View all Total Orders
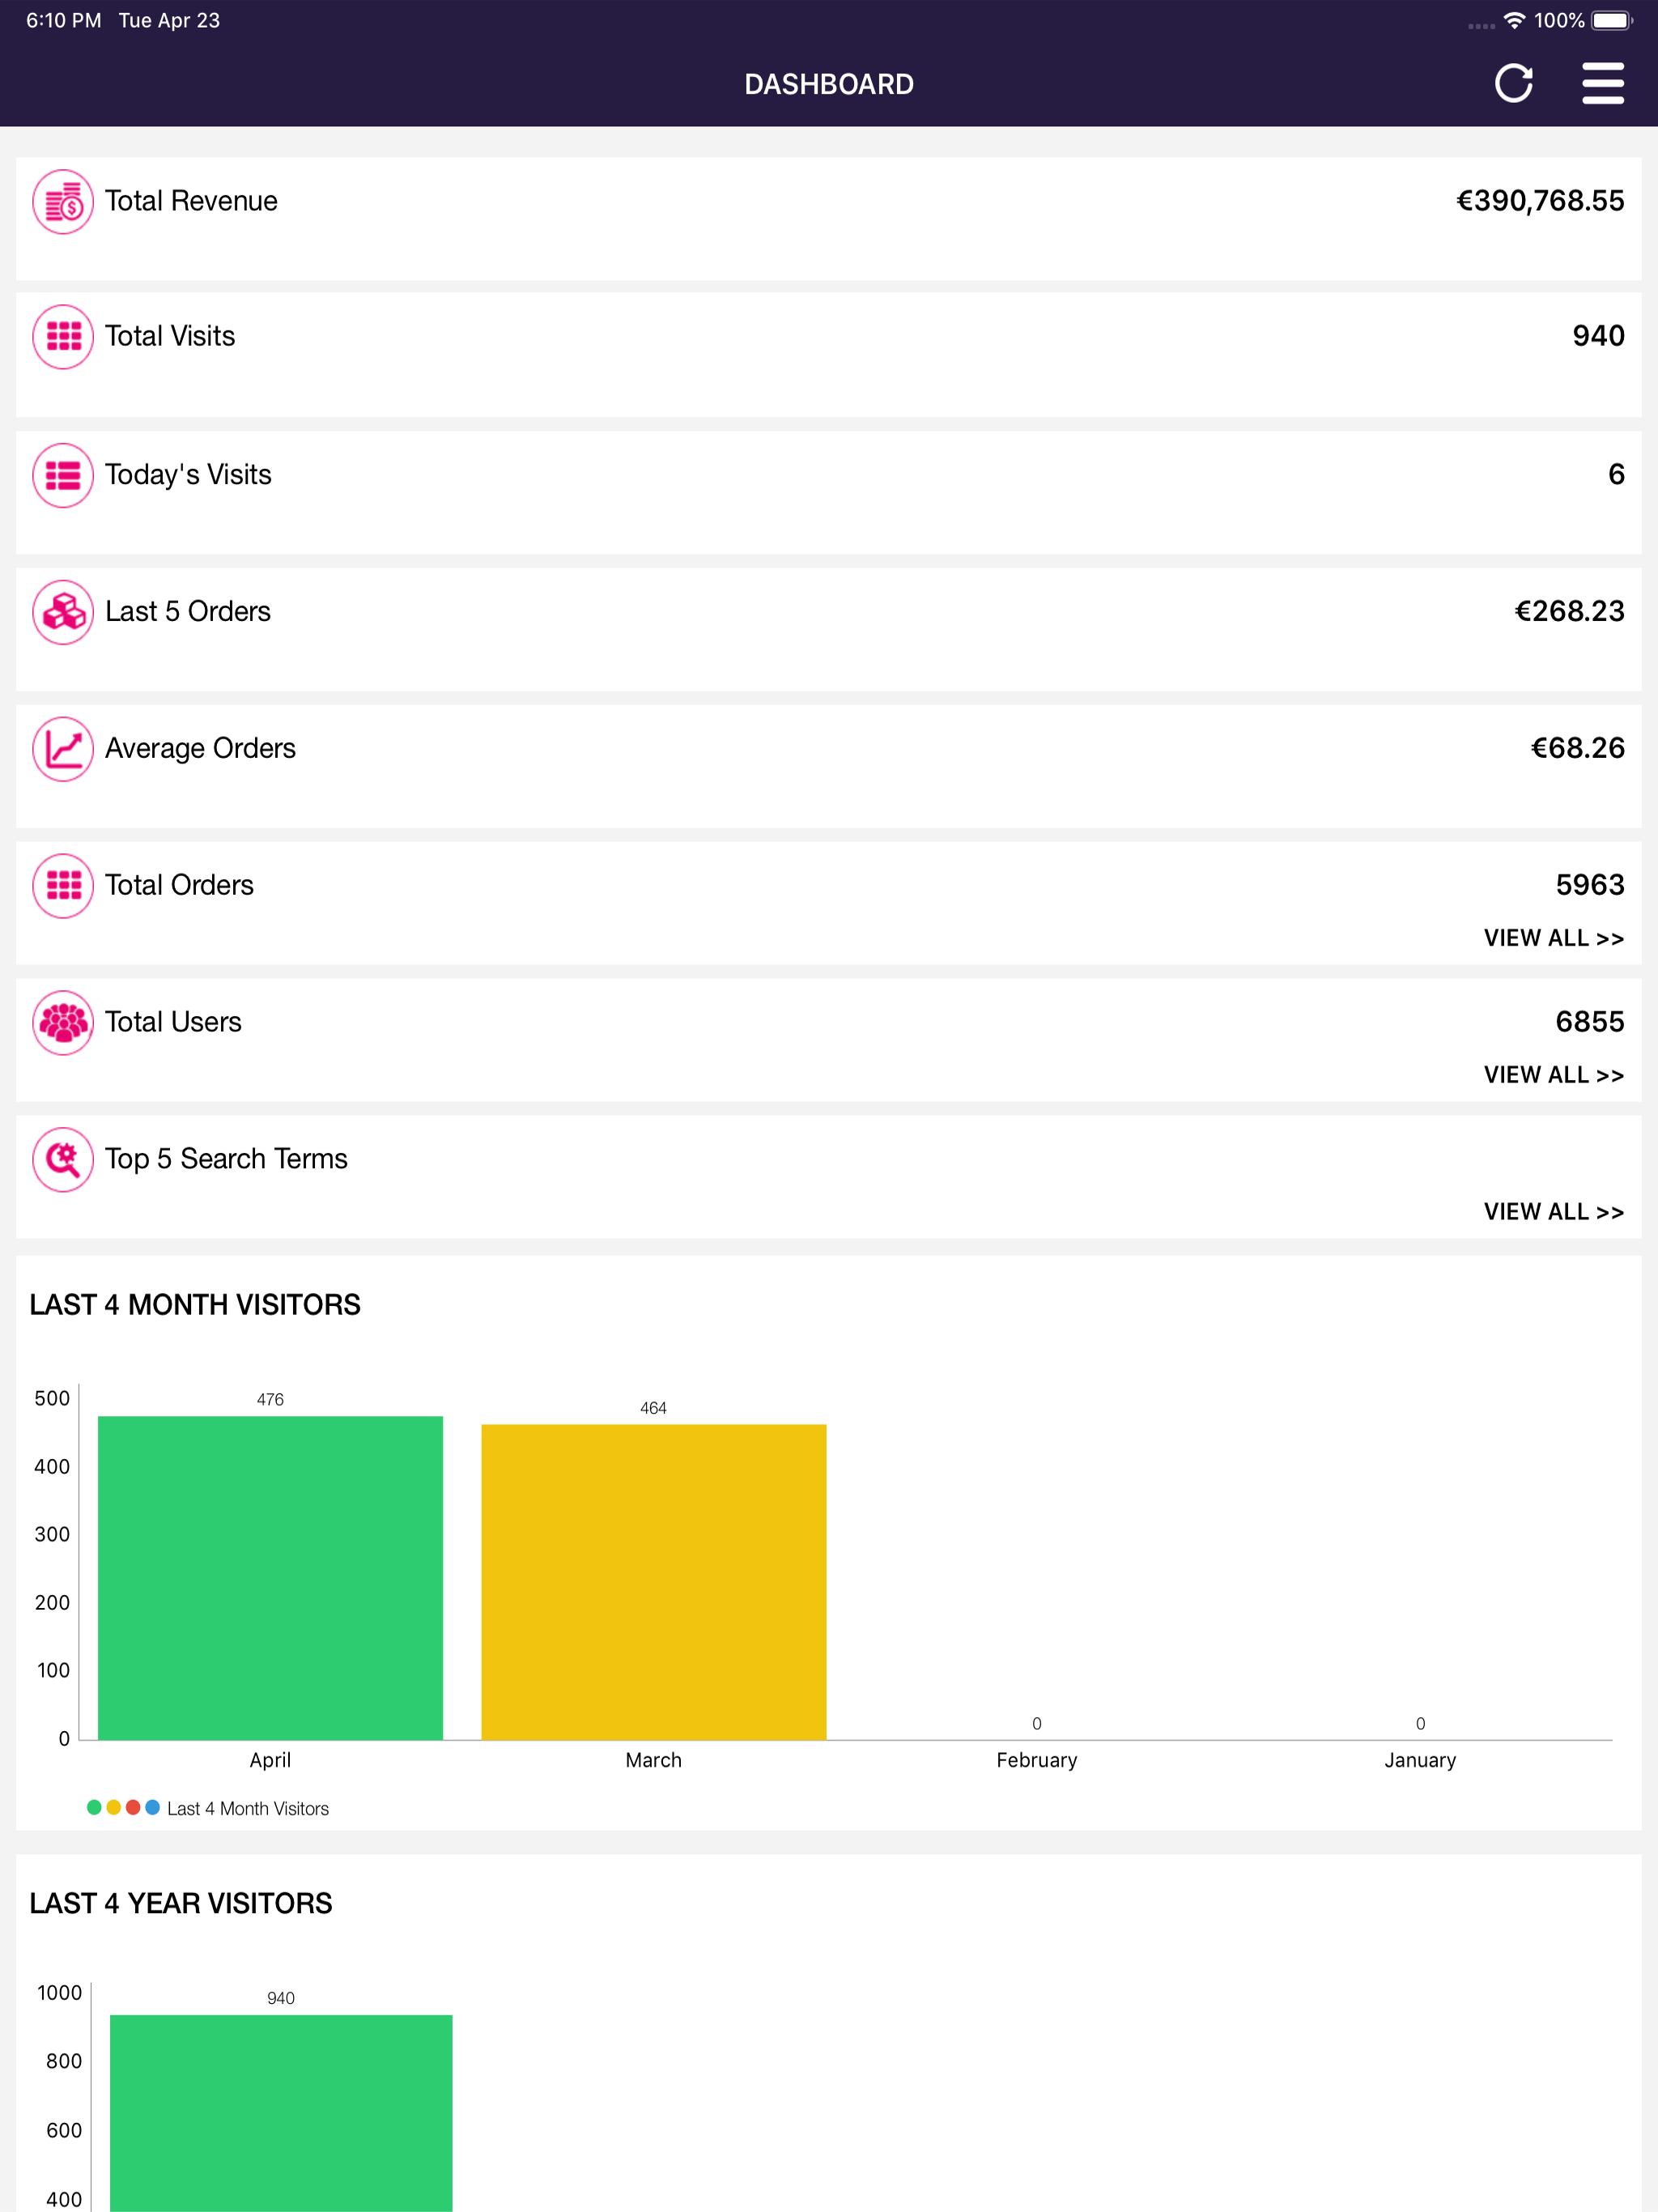The height and width of the screenshot is (2212, 1658). coord(1553,938)
